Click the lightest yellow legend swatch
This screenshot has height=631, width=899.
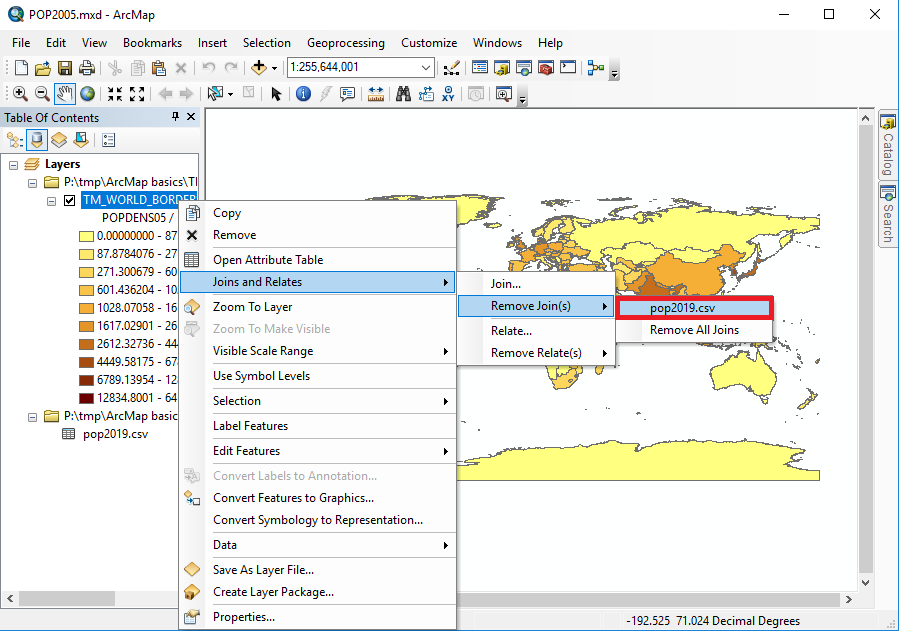coord(86,236)
